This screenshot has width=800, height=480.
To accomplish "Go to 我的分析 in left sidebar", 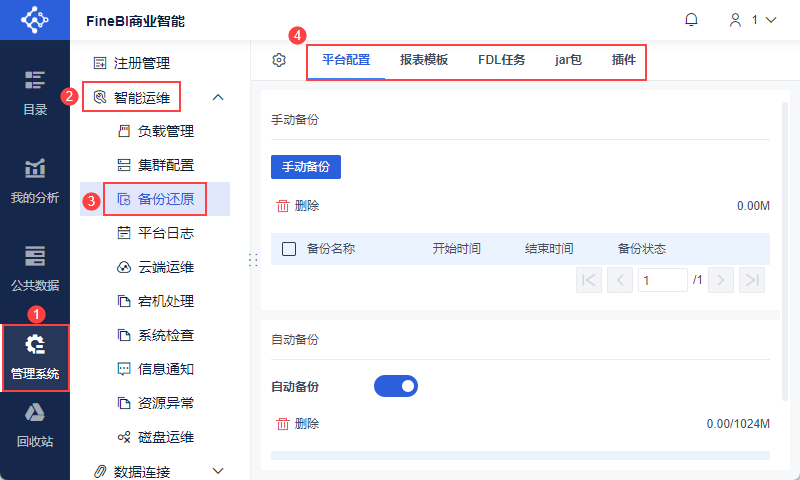I will [35, 168].
